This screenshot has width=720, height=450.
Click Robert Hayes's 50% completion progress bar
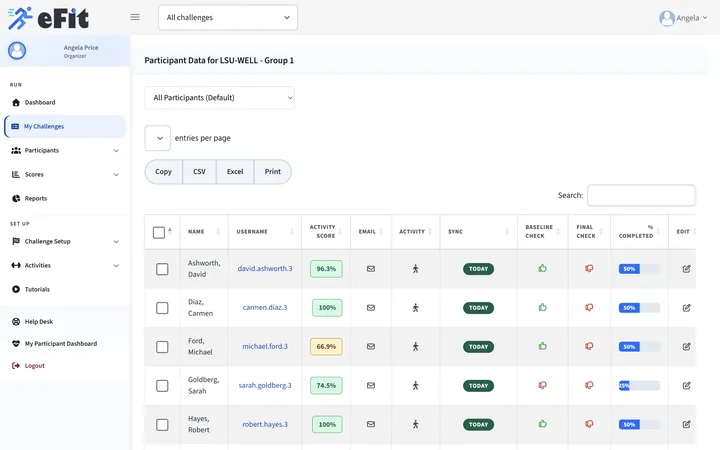tap(639, 424)
